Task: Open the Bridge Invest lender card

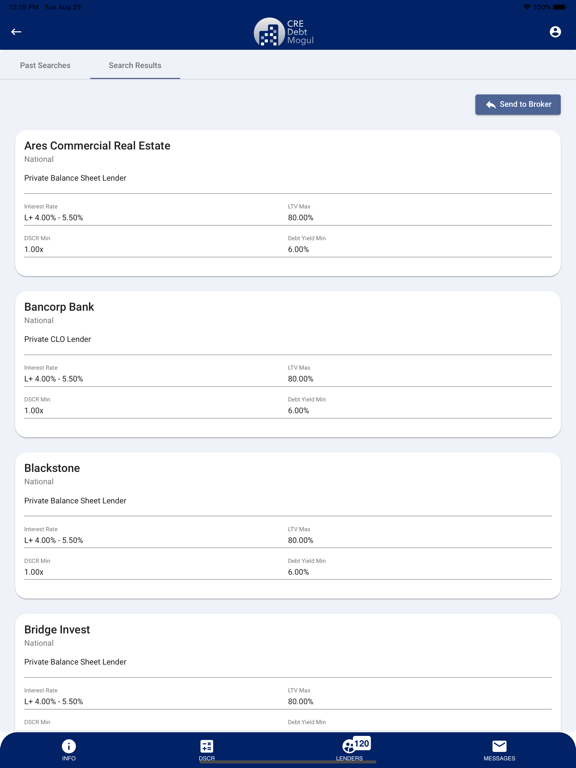Action: 288,673
